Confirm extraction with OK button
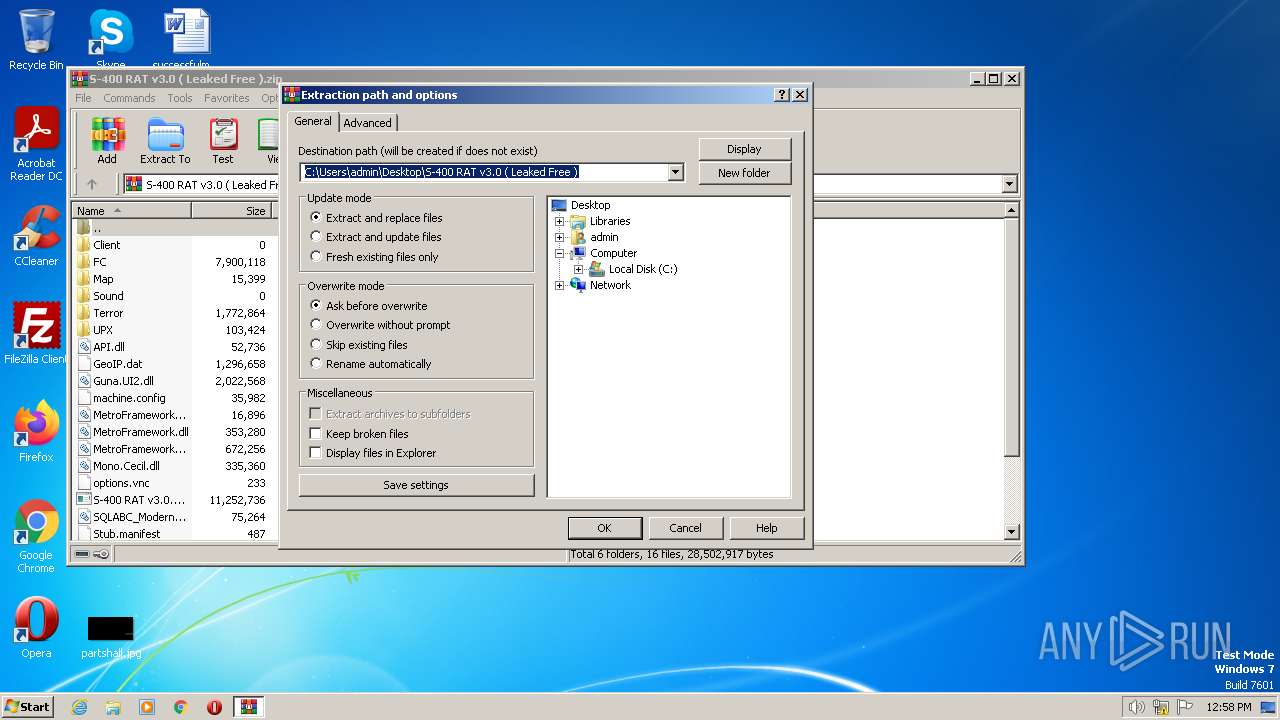 [604, 528]
